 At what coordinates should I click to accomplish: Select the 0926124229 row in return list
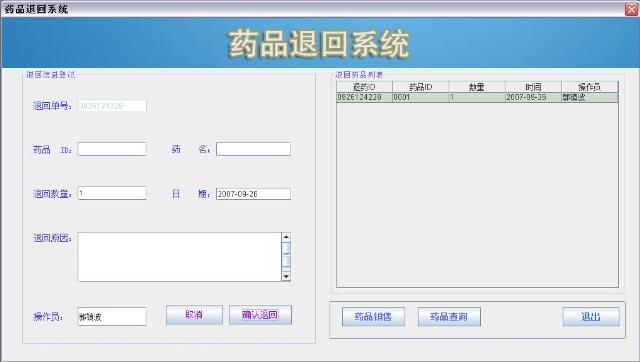coord(477,97)
